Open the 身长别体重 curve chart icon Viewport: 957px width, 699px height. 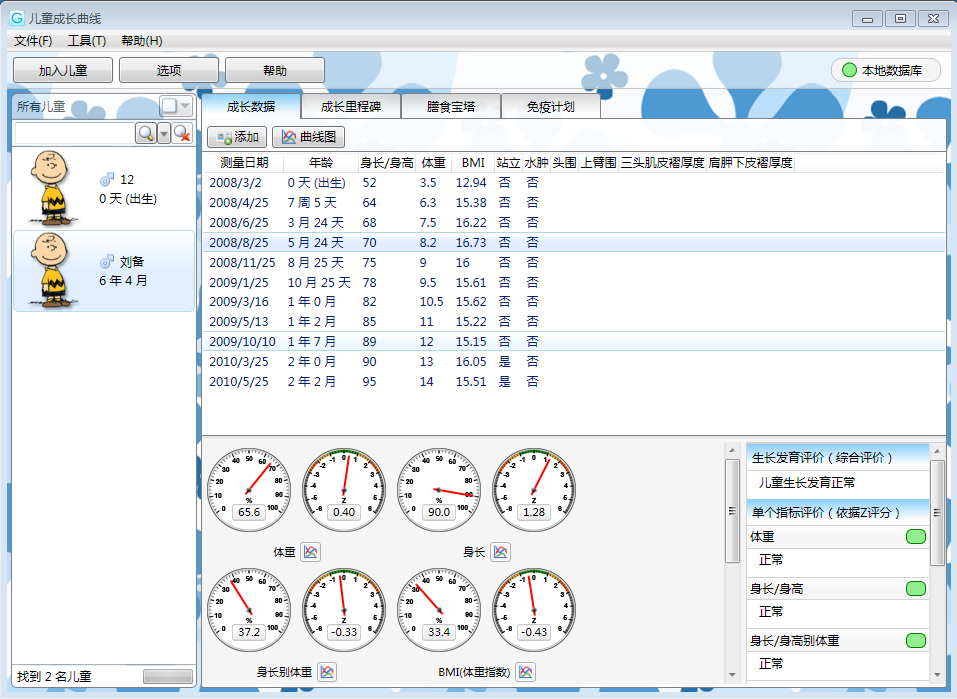(327, 672)
